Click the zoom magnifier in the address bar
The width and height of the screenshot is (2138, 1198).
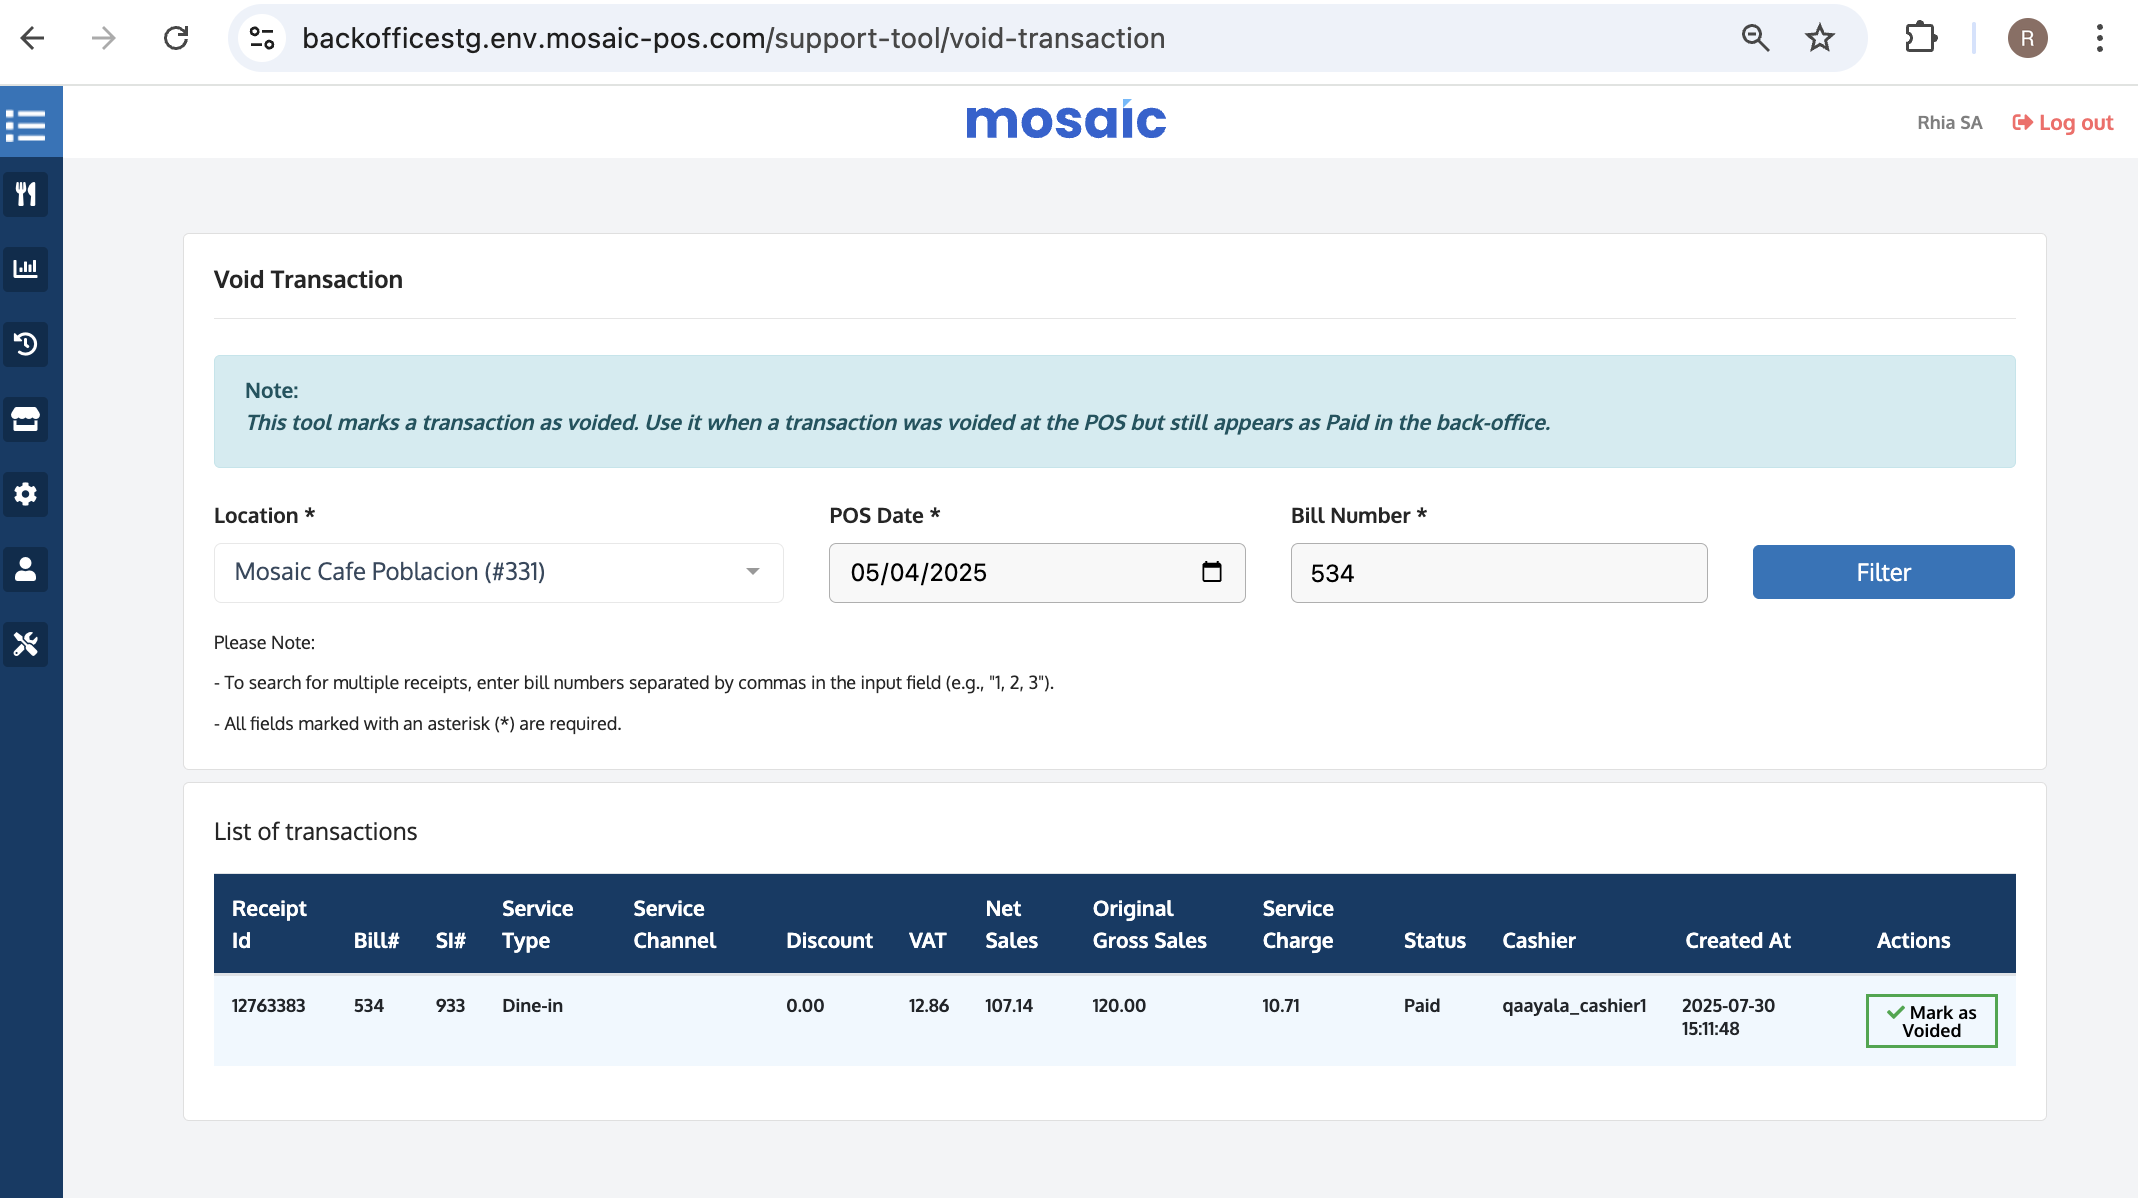pos(1754,37)
